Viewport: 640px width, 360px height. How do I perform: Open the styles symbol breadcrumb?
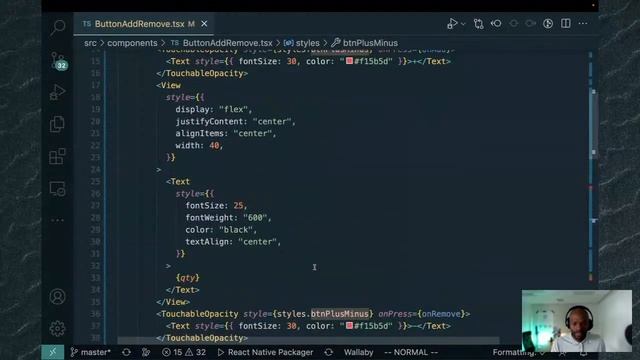coord(302,43)
